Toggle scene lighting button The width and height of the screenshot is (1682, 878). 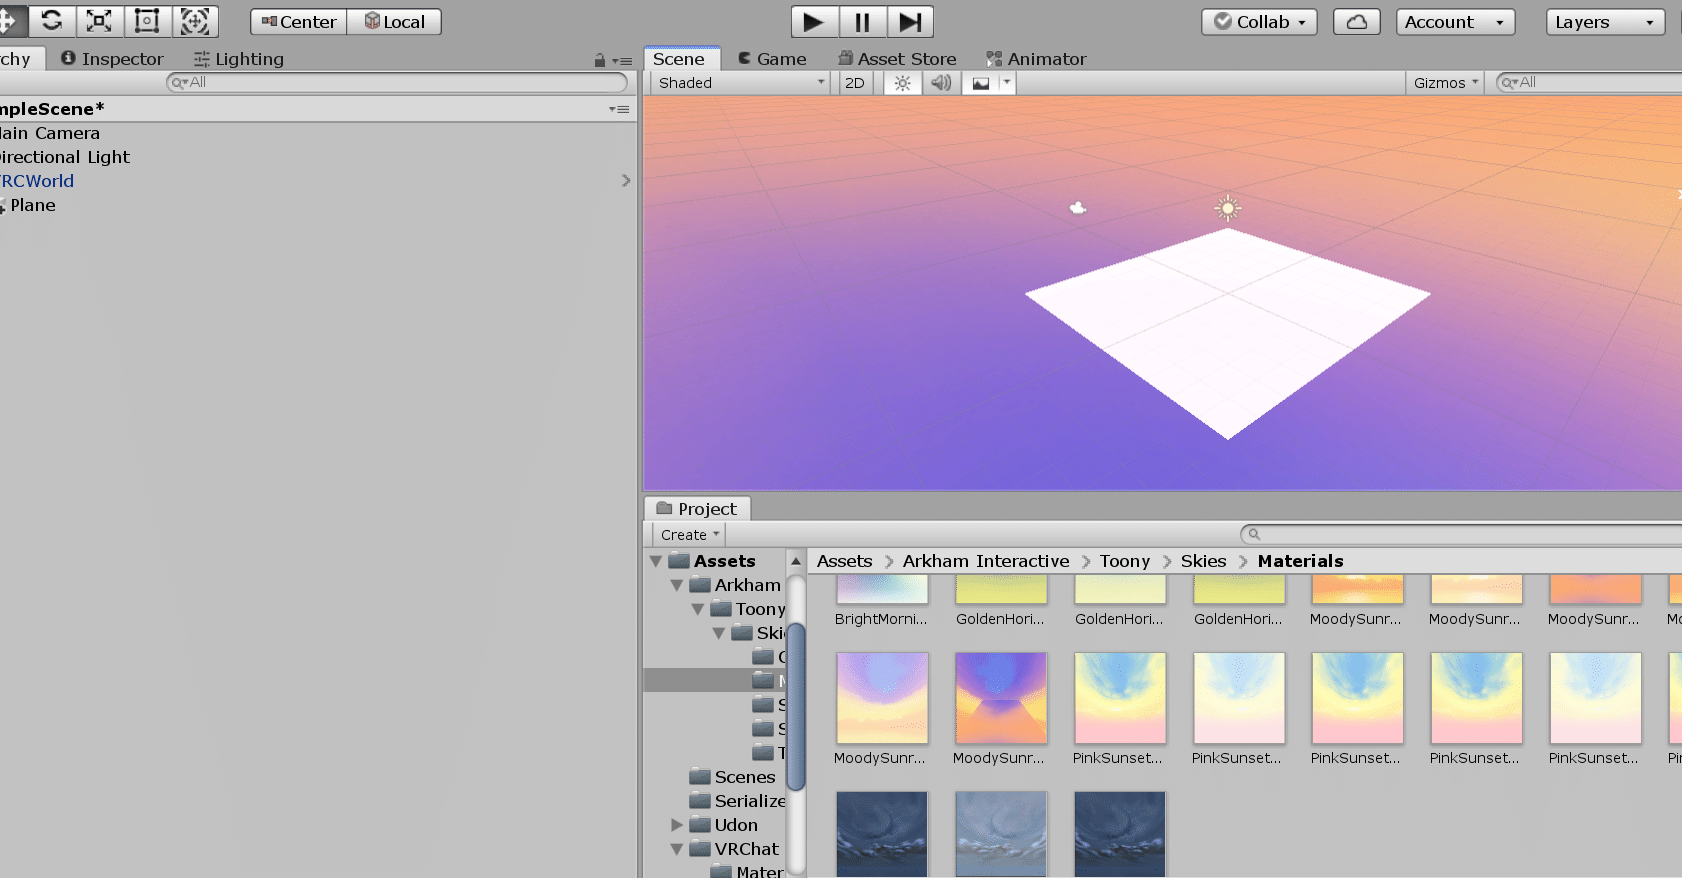pos(903,83)
